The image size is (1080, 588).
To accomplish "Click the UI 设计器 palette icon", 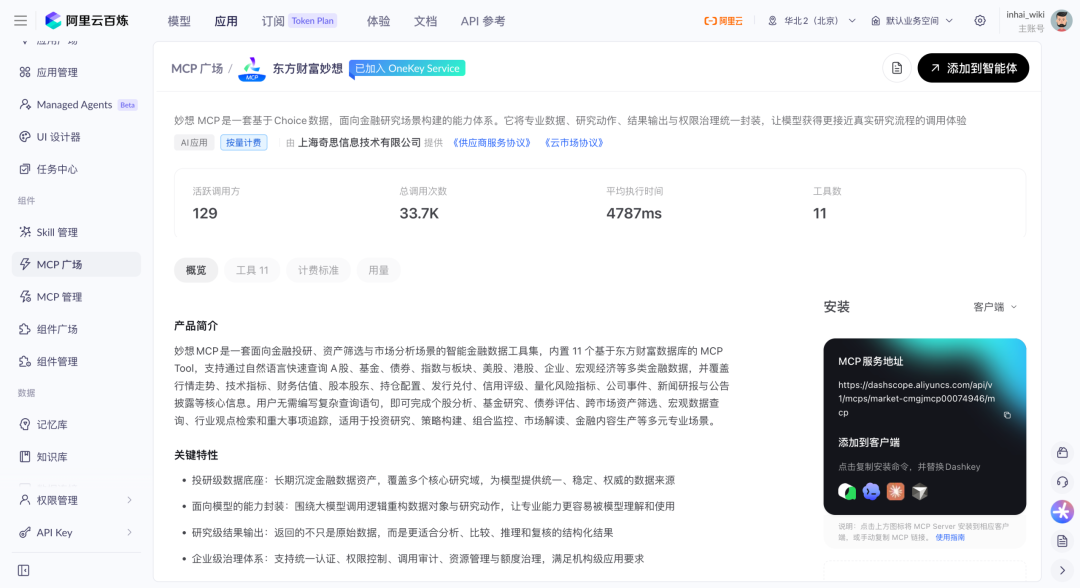I will [x=25, y=137].
